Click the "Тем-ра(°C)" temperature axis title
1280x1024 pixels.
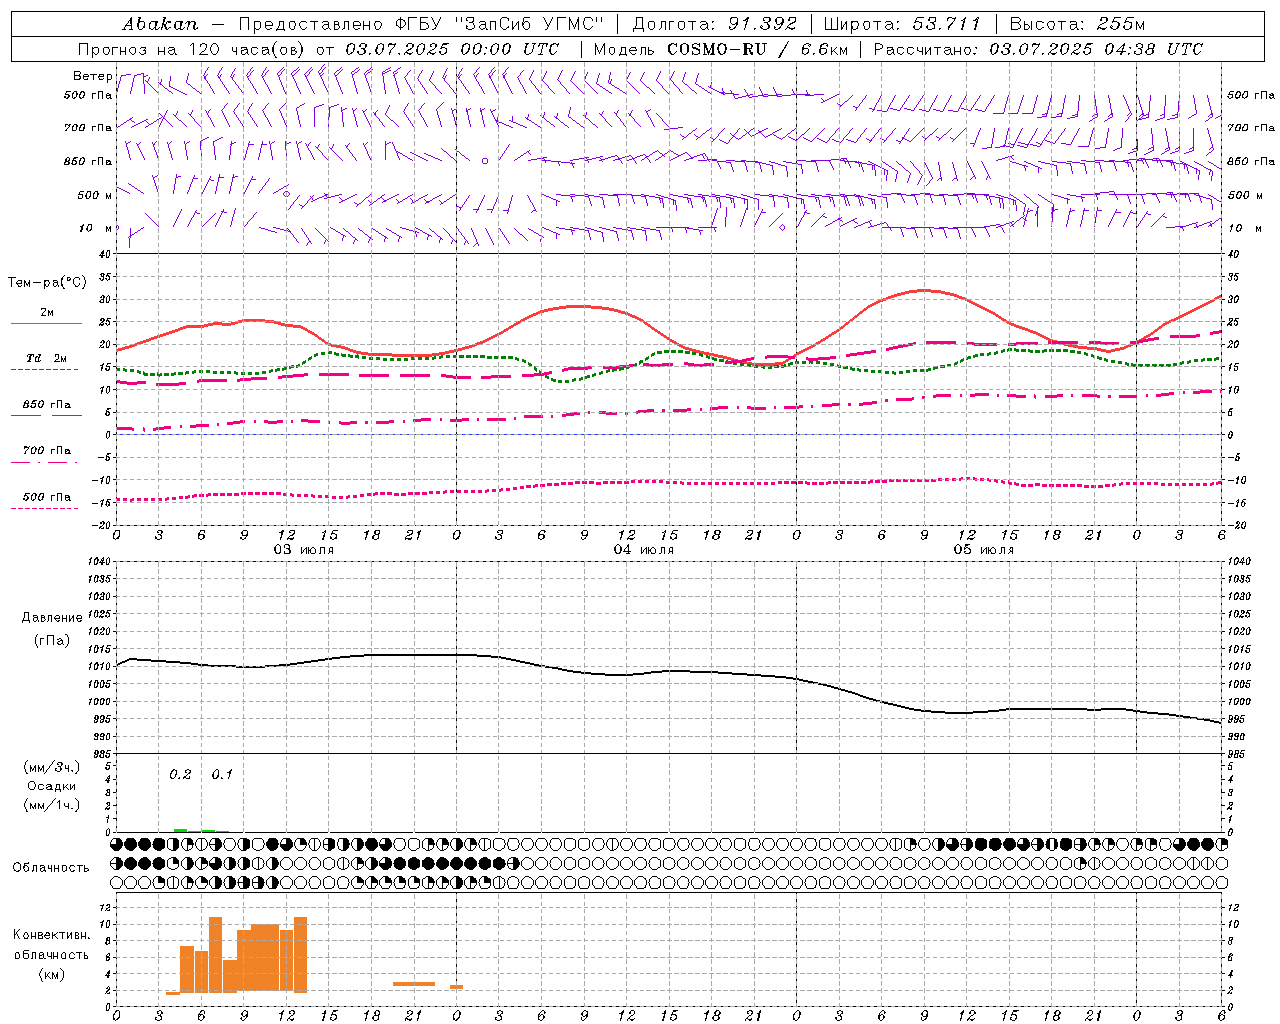tap(47, 283)
